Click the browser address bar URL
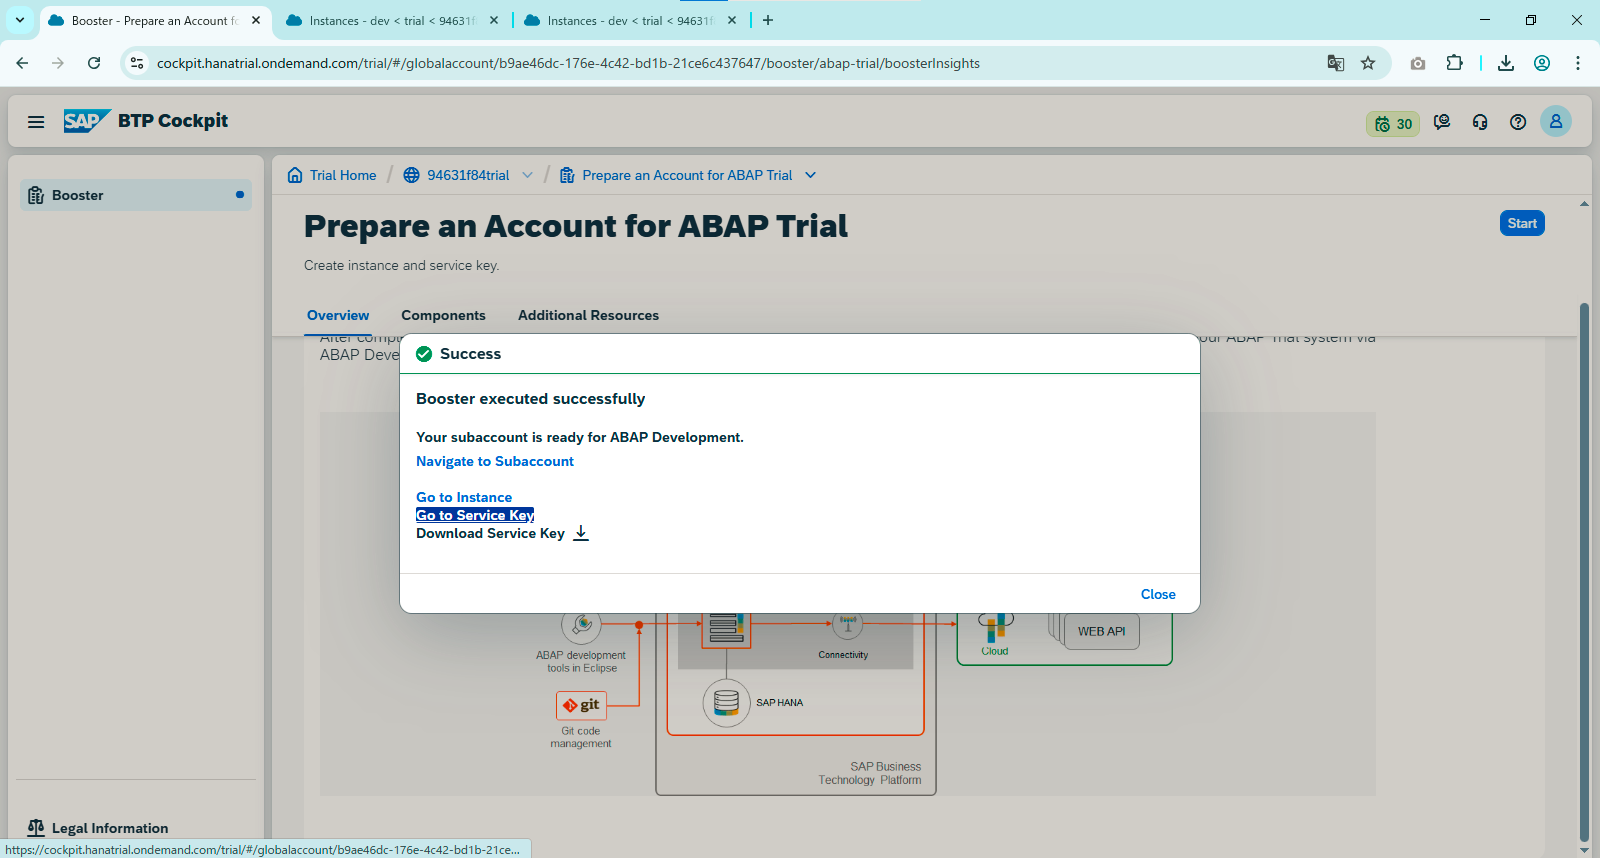This screenshot has width=1600, height=858. tap(568, 63)
